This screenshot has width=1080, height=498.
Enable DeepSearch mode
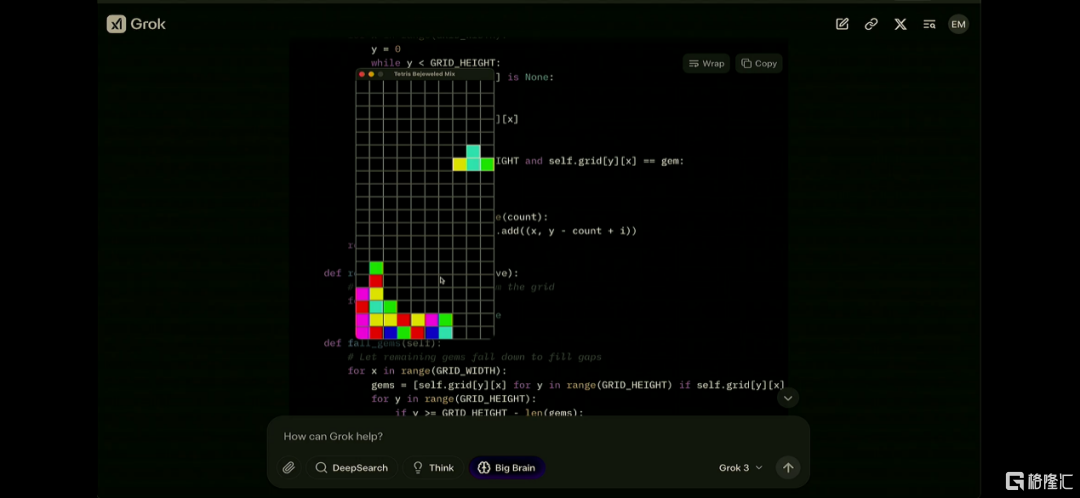pyautogui.click(x=352, y=468)
